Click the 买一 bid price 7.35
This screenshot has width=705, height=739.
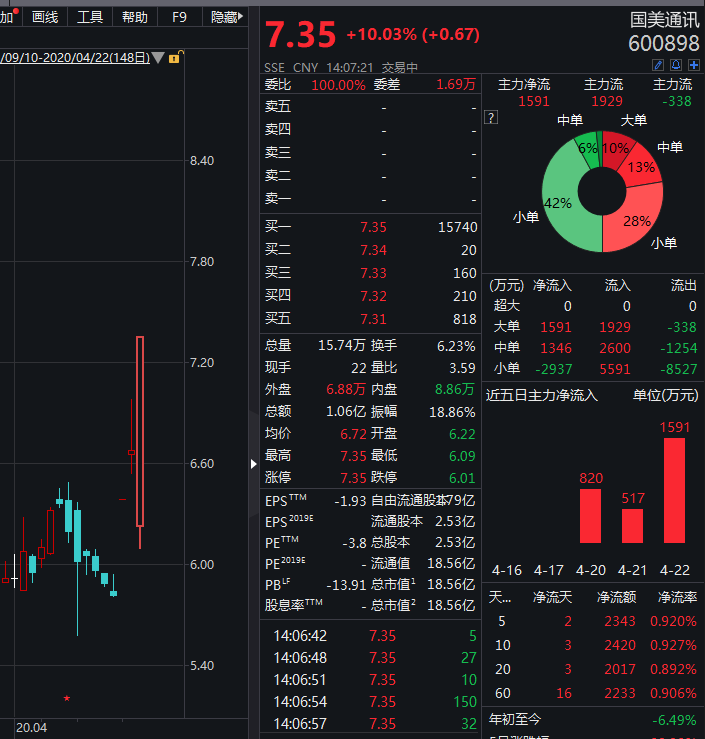pyautogui.click(x=373, y=227)
